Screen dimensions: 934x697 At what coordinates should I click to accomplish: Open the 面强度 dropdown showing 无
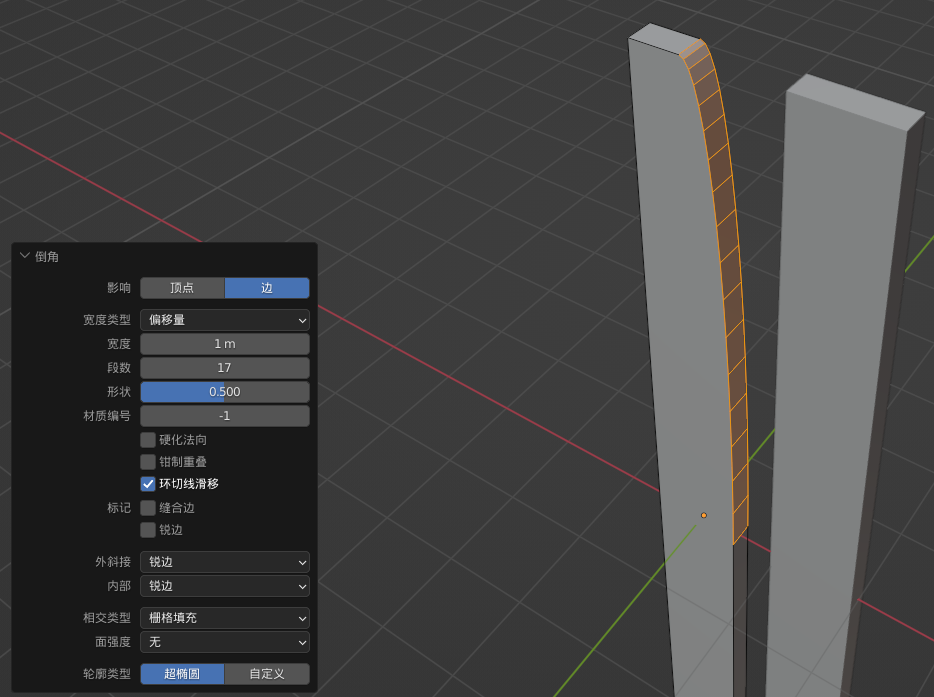pos(225,642)
